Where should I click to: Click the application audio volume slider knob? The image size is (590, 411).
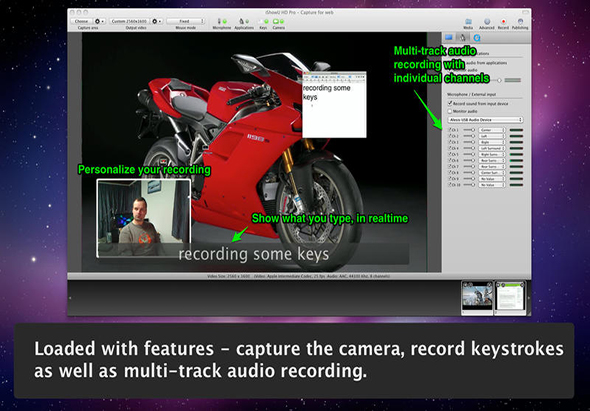pos(500,80)
